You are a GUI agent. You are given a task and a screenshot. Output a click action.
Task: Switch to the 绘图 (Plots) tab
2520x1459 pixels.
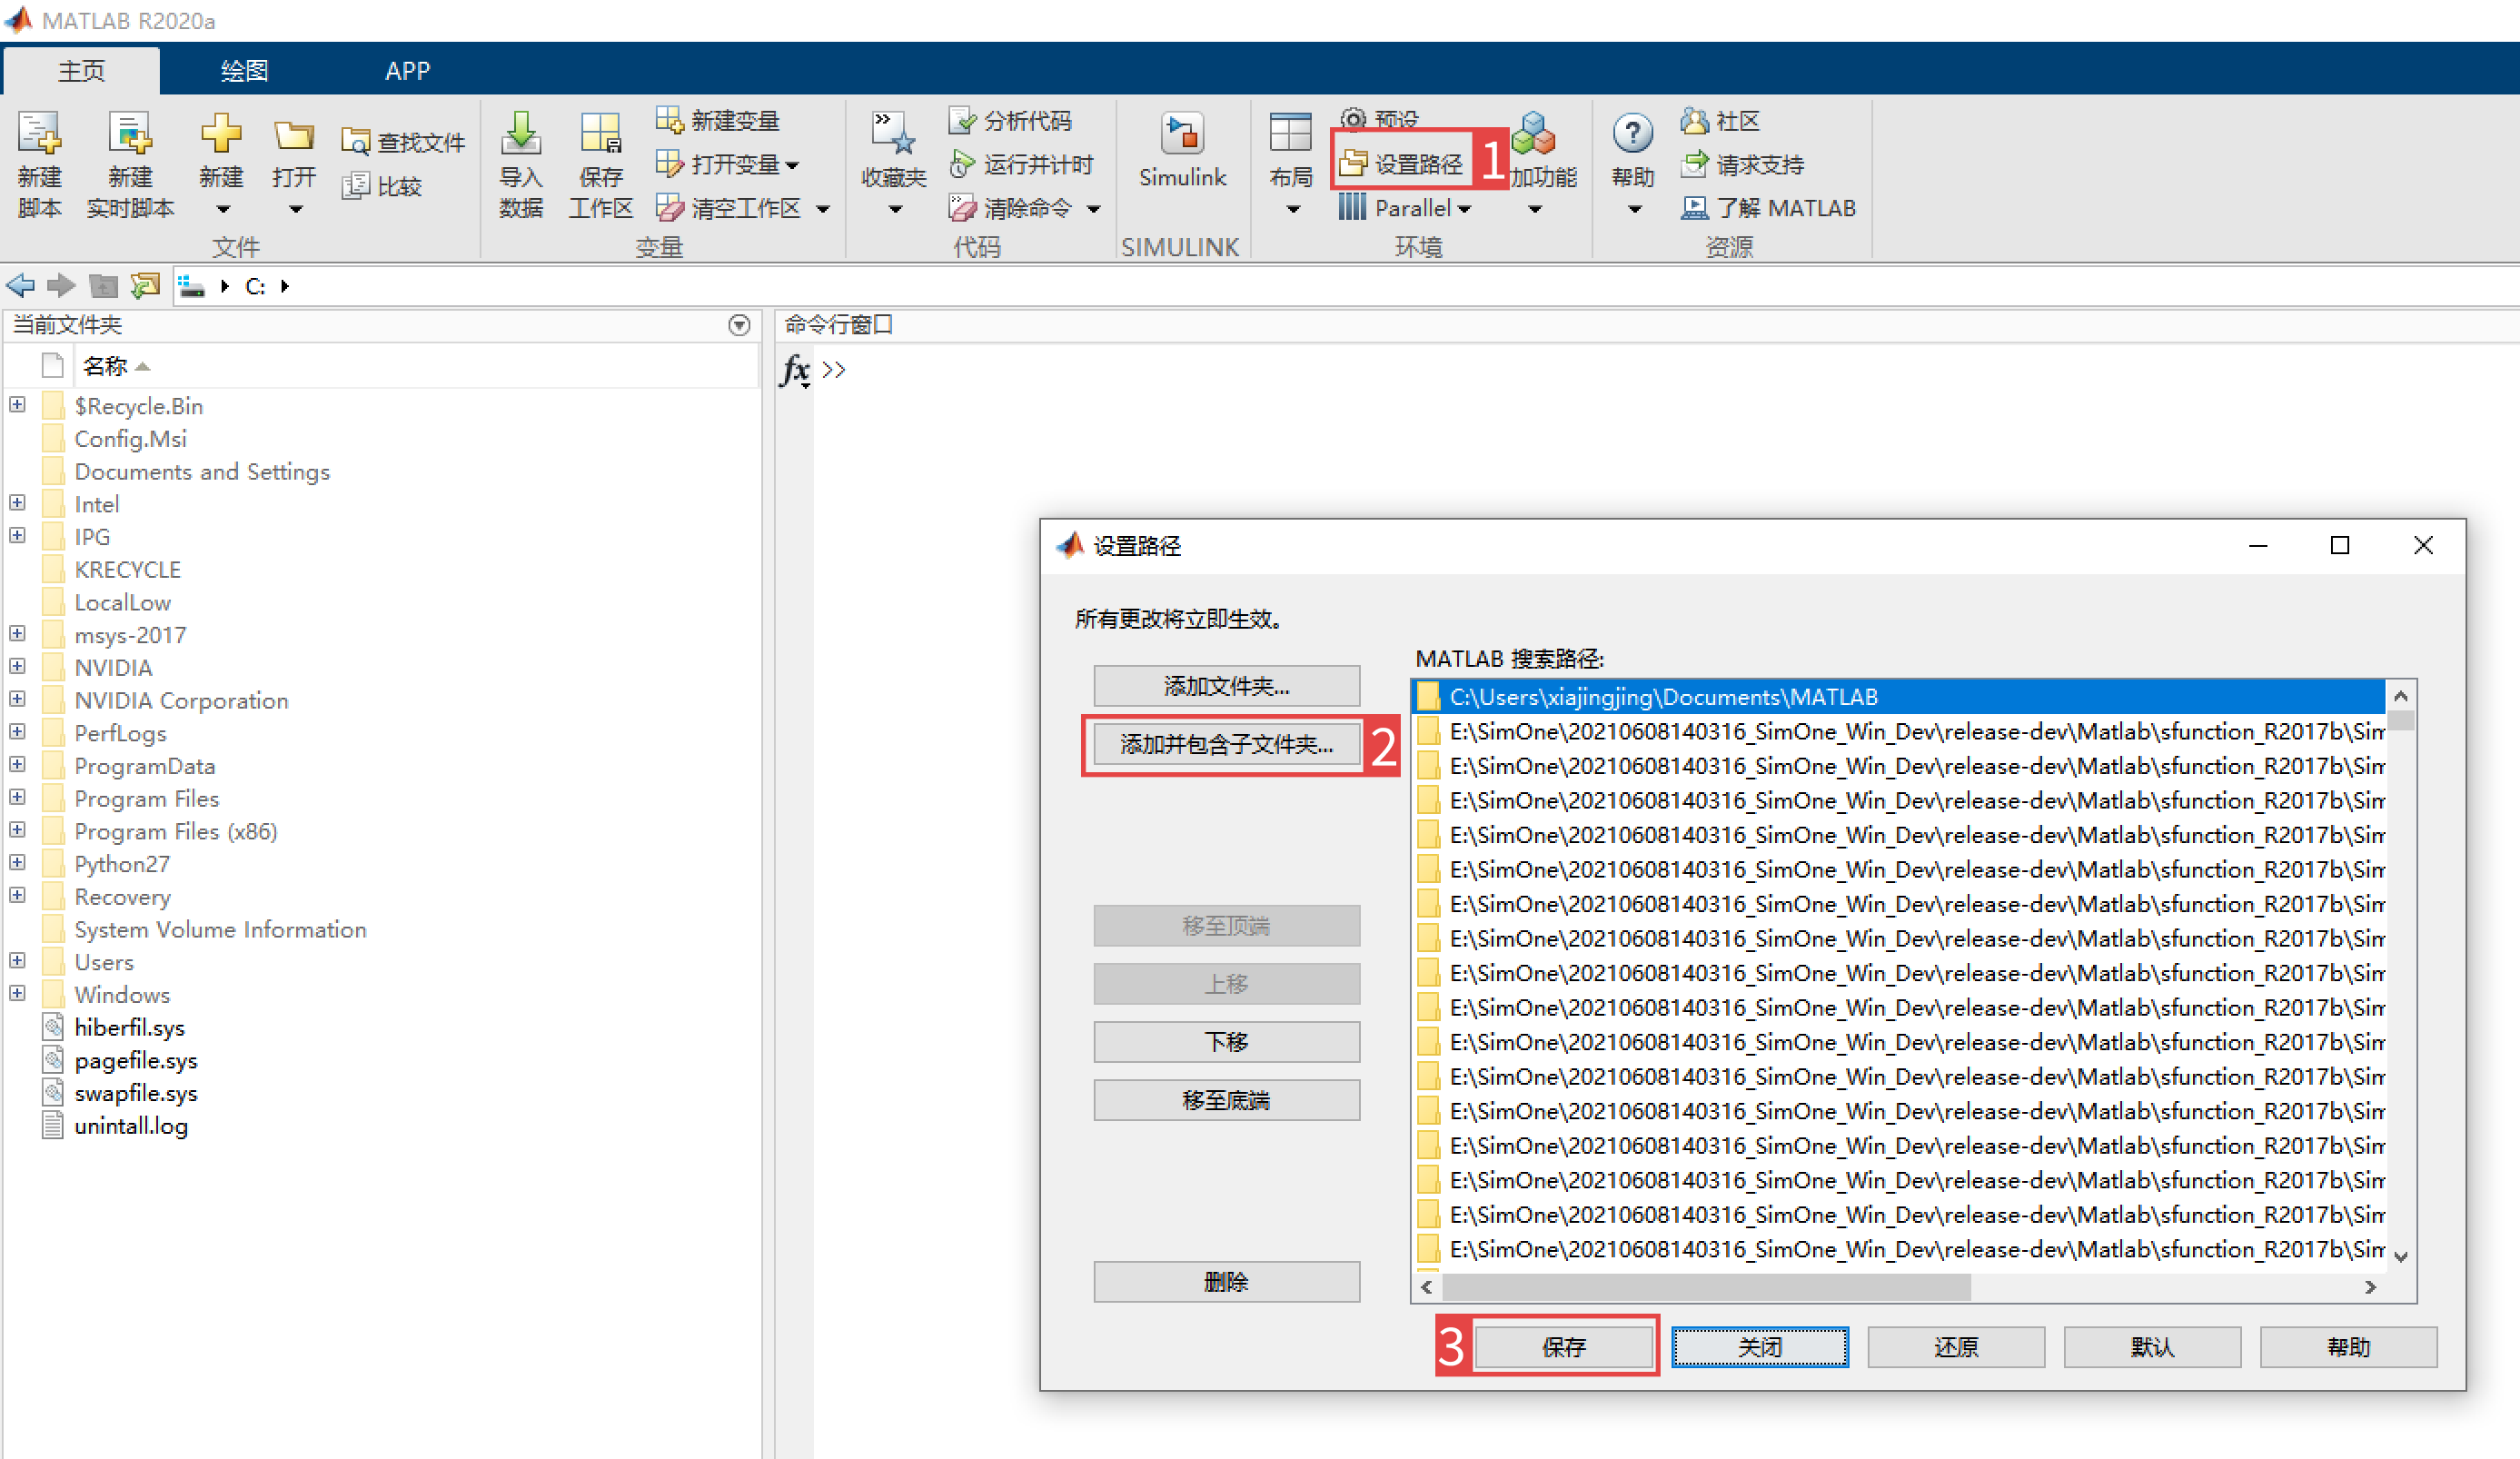(x=244, y=70)
